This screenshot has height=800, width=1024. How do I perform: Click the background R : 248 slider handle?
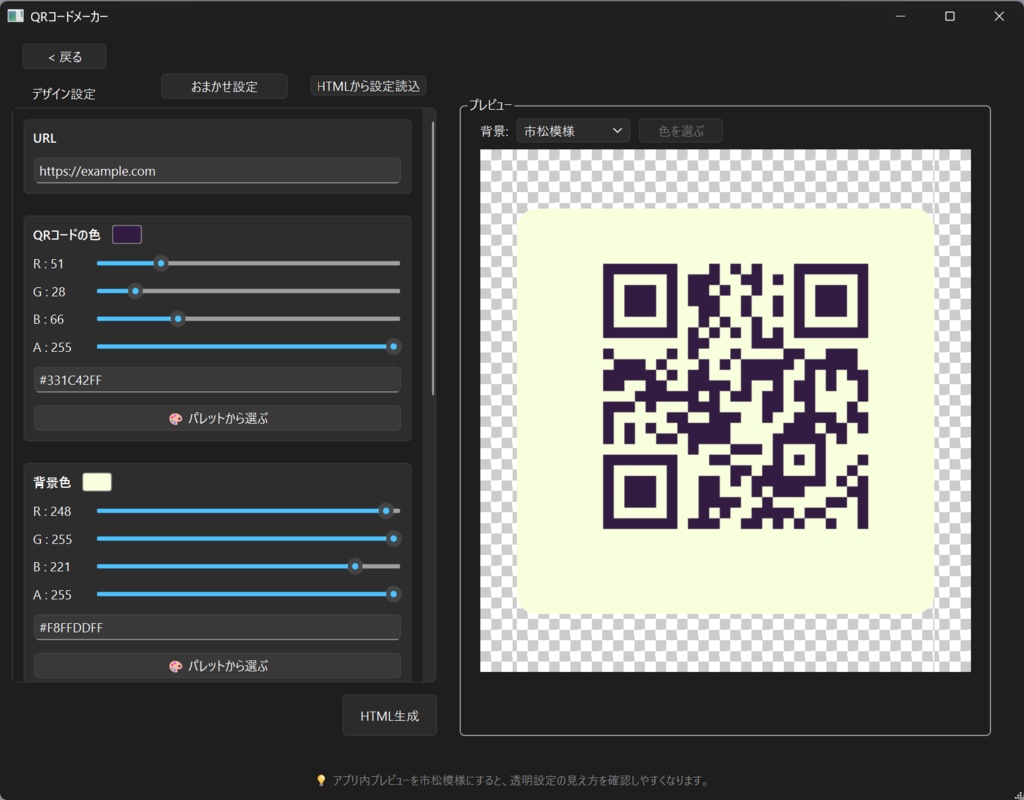tap(386, 511)
